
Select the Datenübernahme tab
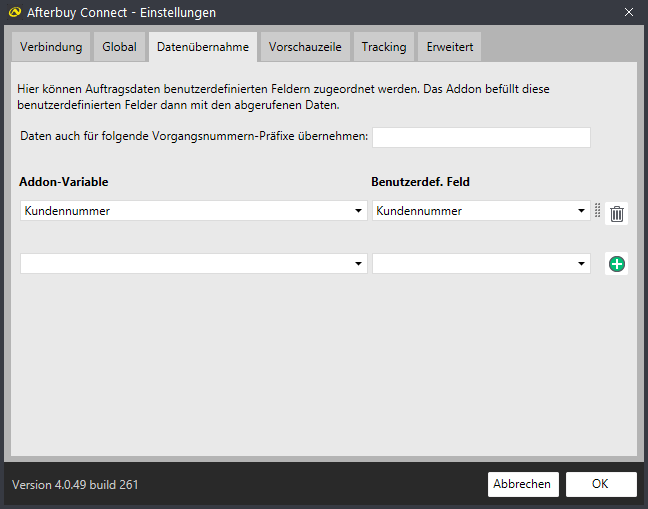click(x=203, y=47)
